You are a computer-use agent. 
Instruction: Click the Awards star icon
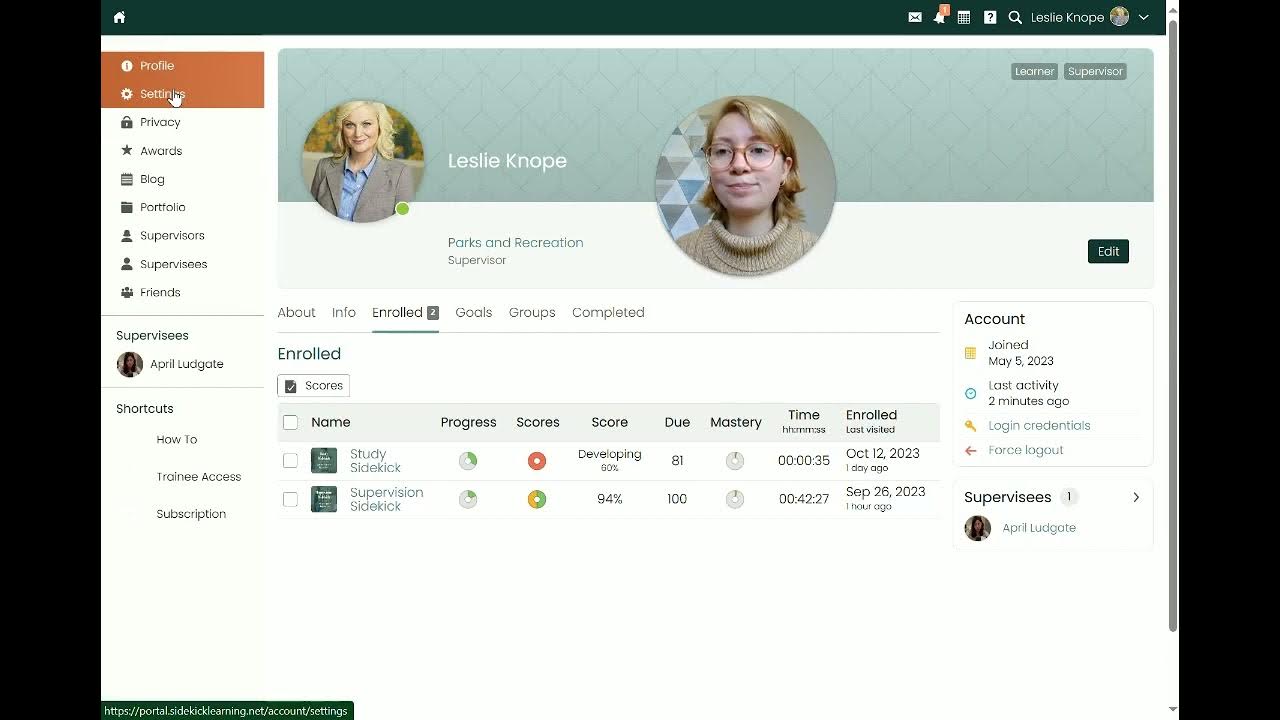click(x=127, y=151)
